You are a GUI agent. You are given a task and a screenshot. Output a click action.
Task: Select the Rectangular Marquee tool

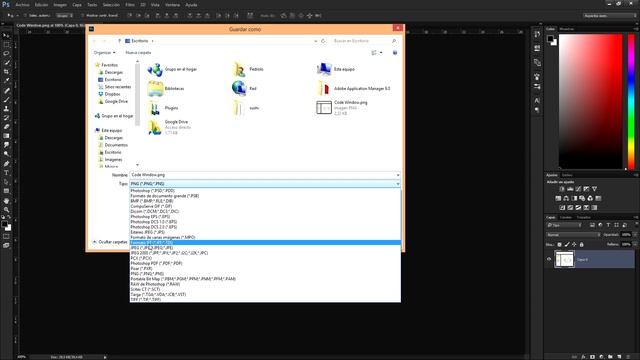click(6, 44)
